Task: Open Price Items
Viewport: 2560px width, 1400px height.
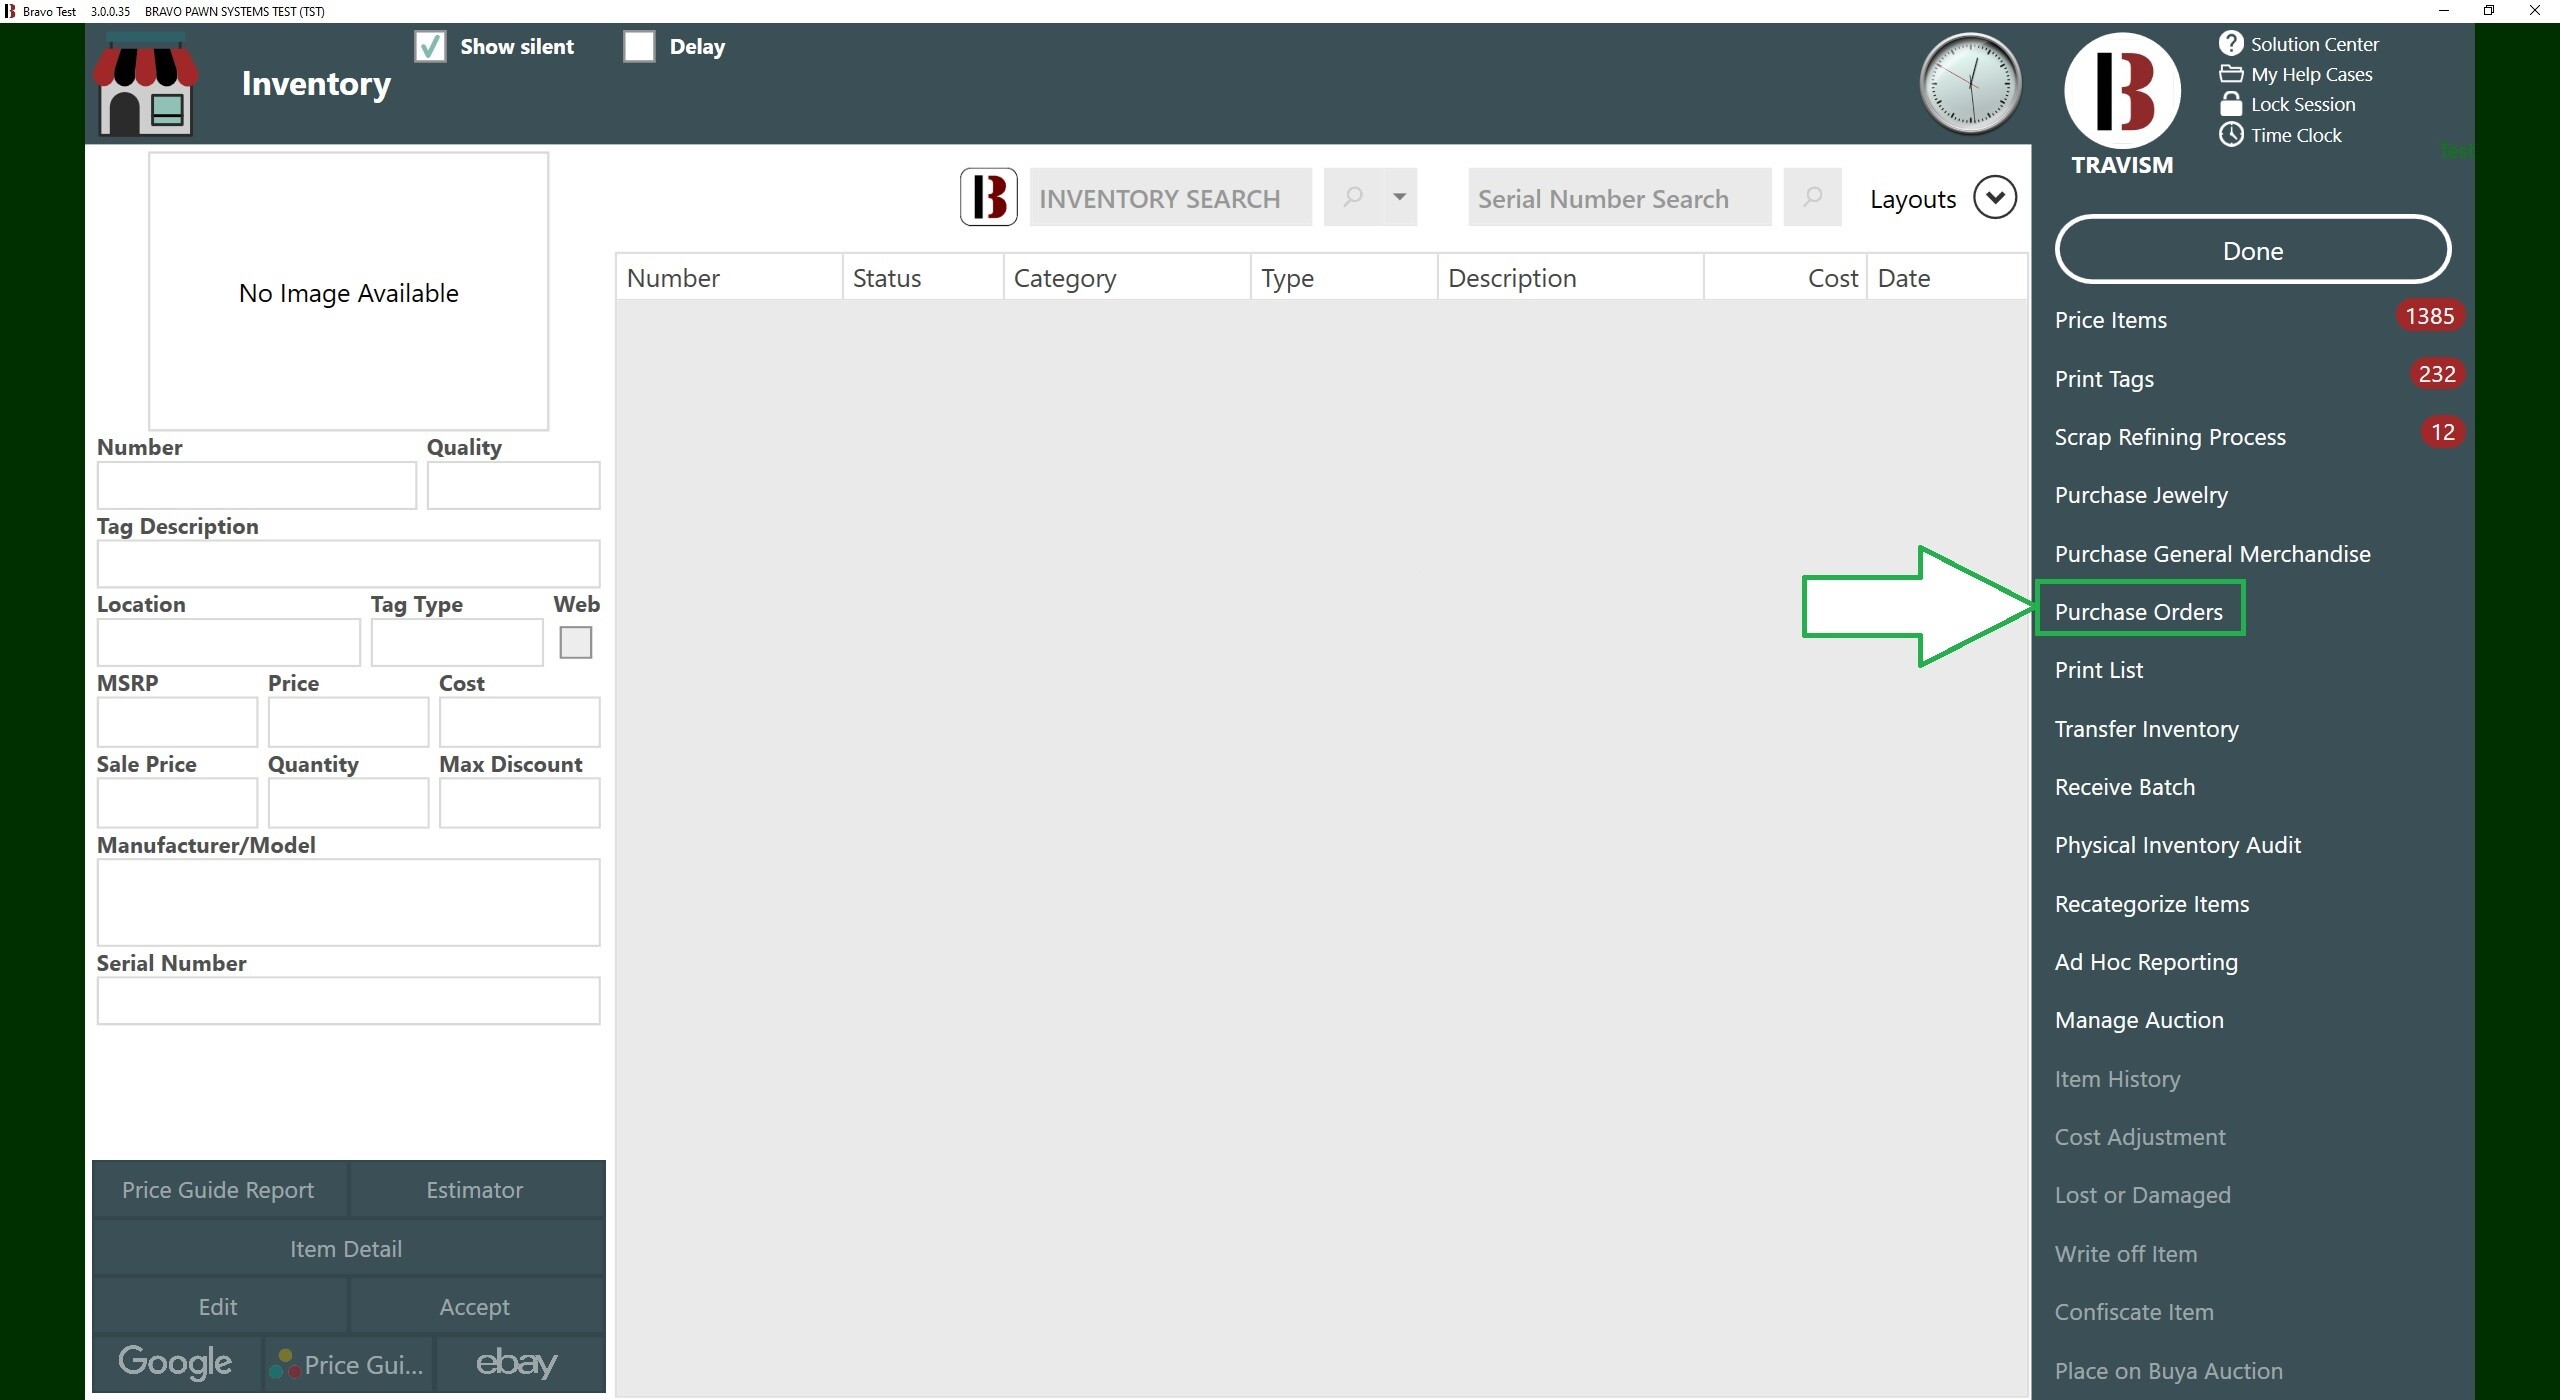Action: click(x=2111, y=320)
